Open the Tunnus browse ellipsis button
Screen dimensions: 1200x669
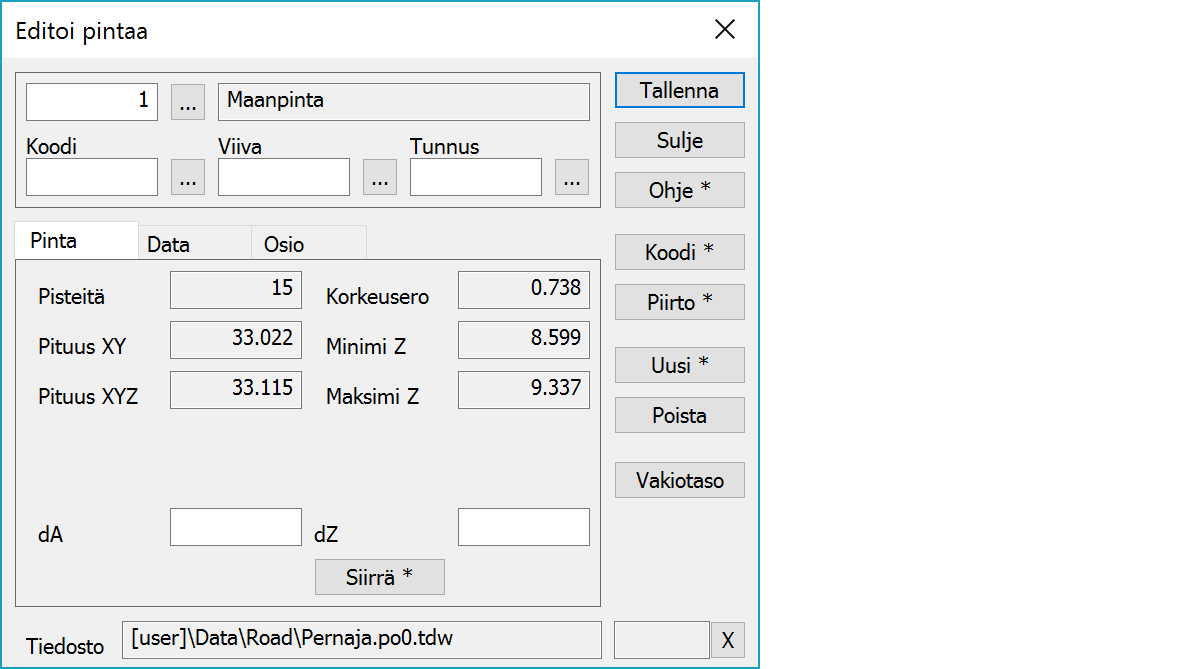[x=572, y=178]
